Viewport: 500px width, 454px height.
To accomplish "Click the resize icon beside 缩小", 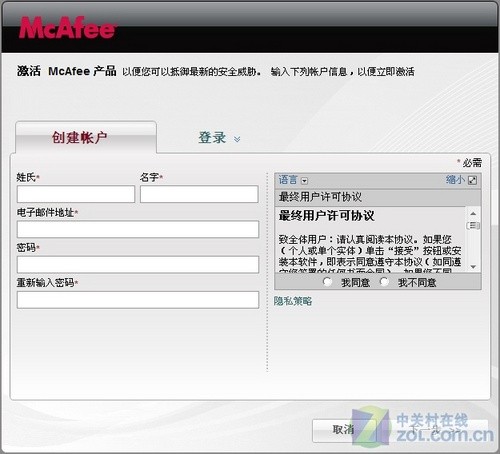I will coord(472,180).
